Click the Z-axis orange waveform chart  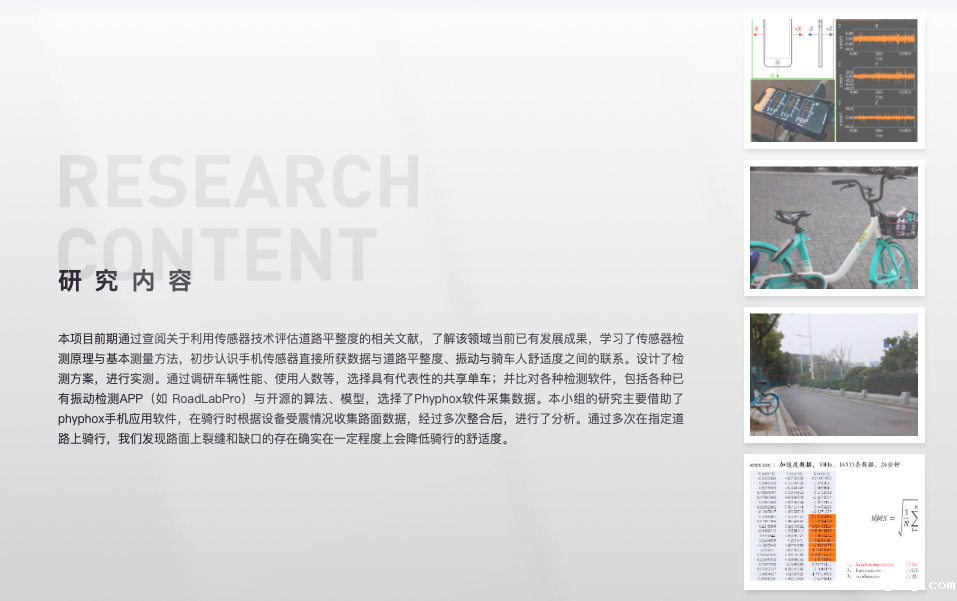877,117
